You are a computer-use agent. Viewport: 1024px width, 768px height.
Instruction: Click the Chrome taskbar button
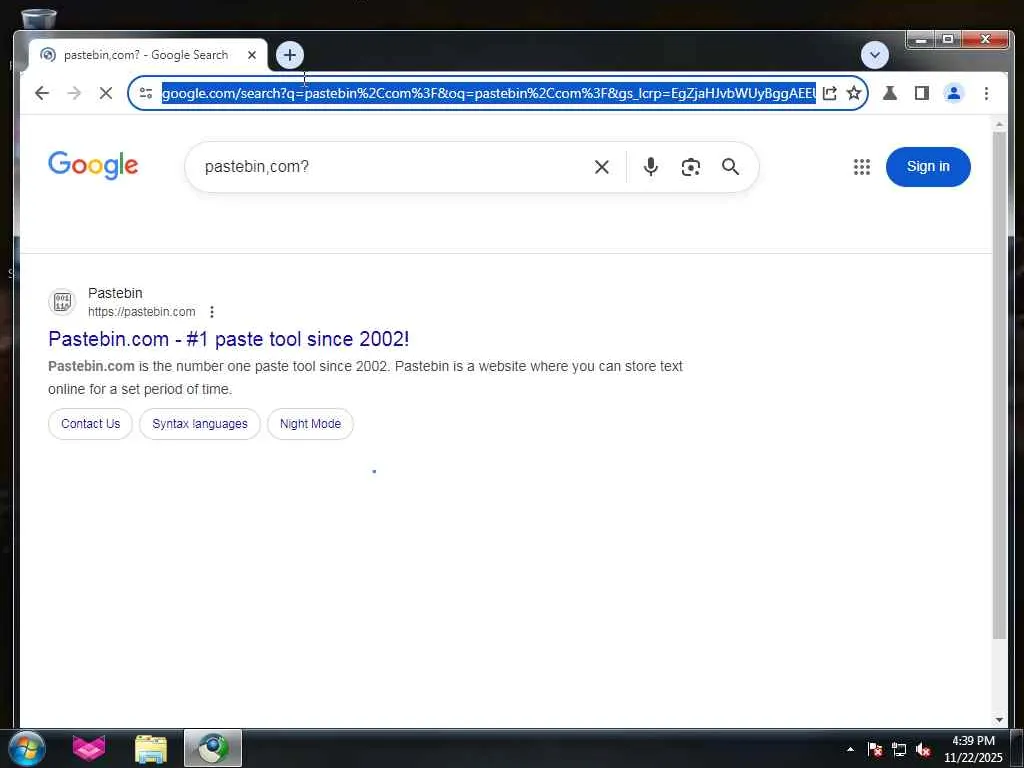213,748
